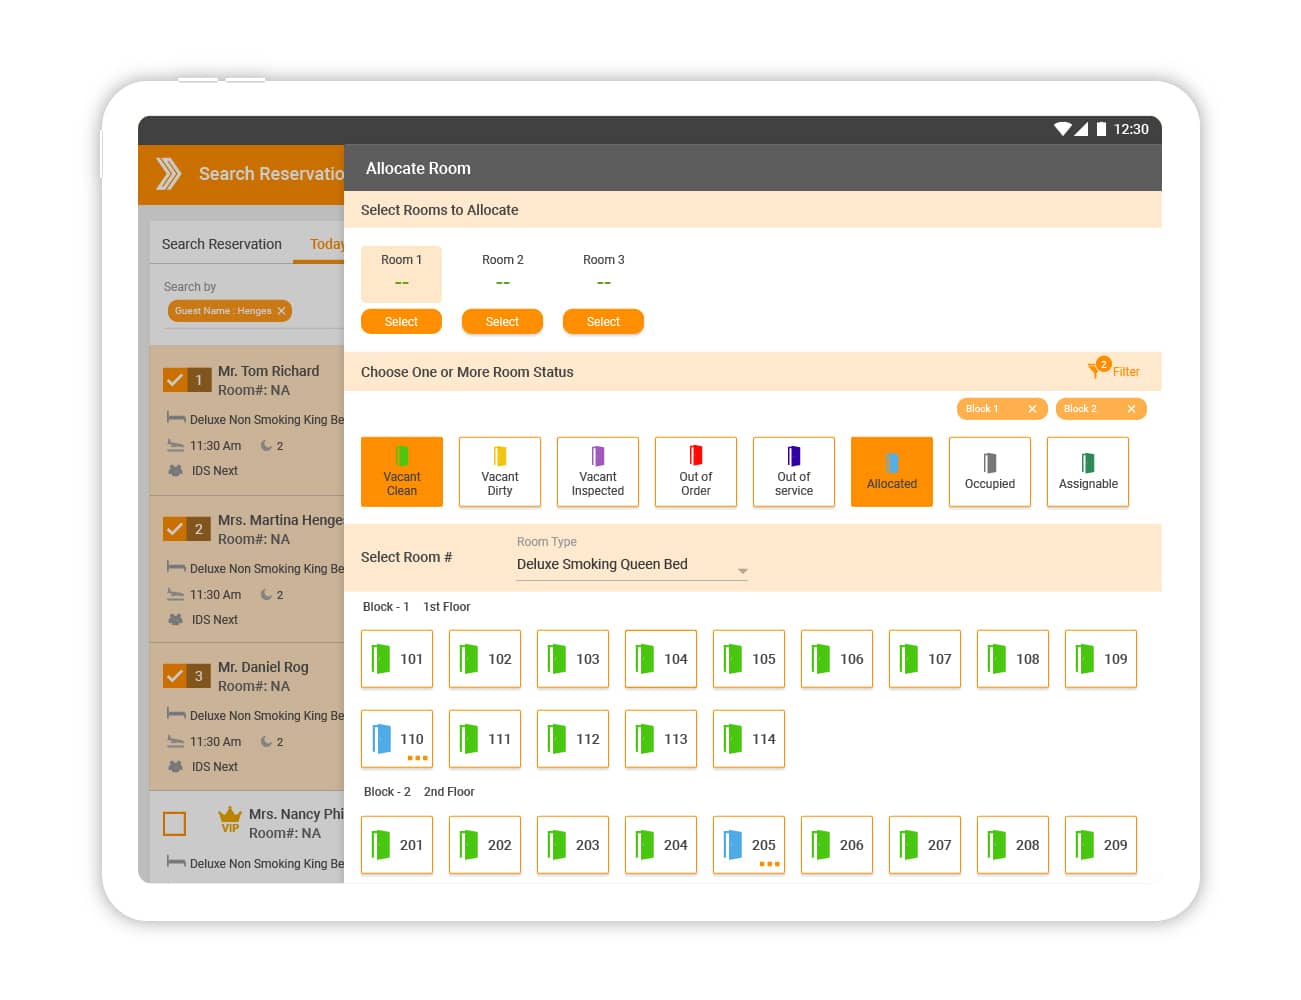Remove the Block 1 filter chip
Viewport: 1301px width, 1000px height.
[x=1032, y=409]
